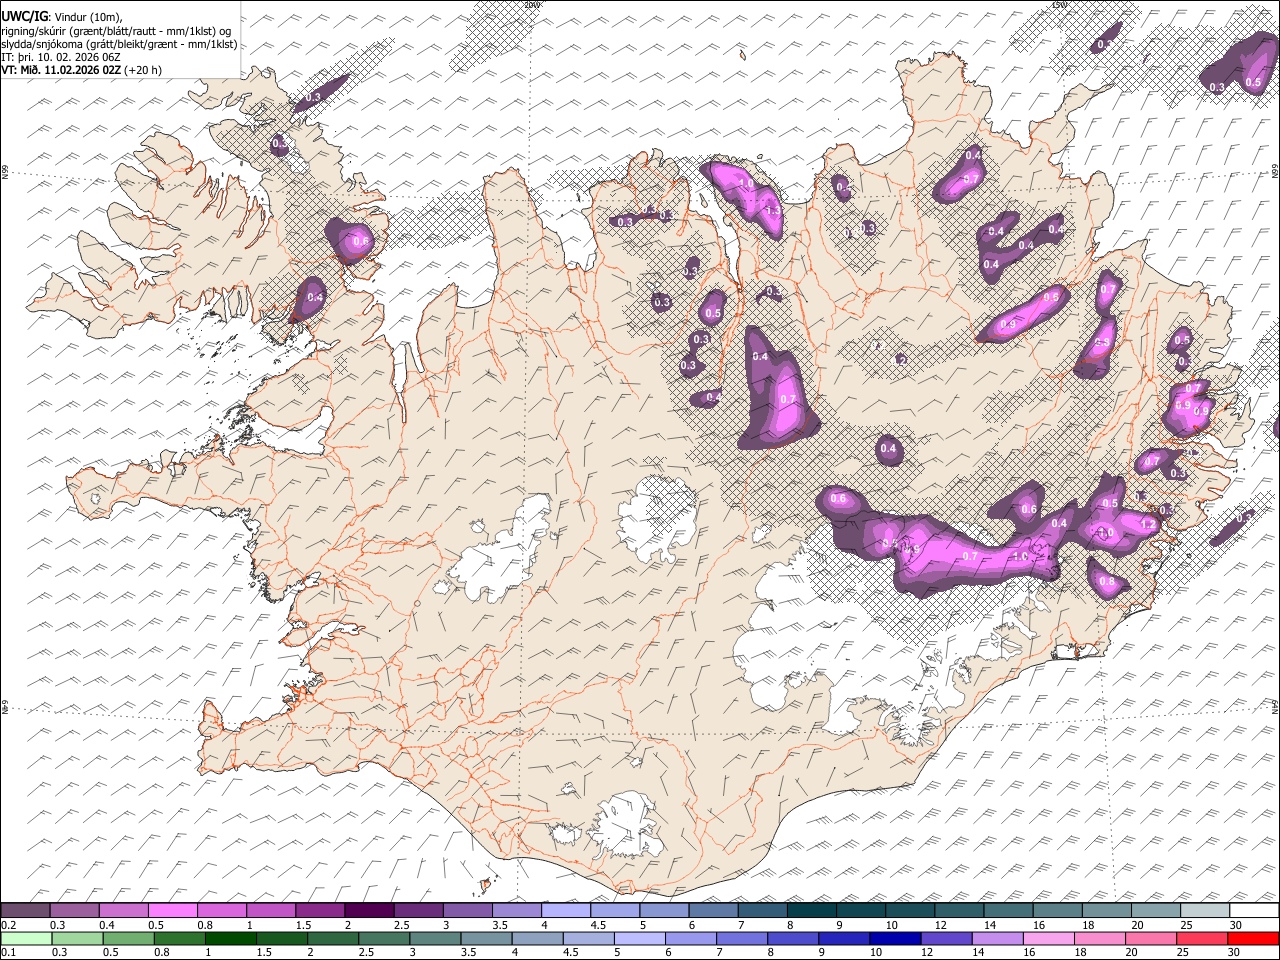Viewport: 1280px width, 960px height.
Task: Click the 1.2 snowfall value on the map
Action: tap(1148, 525)
